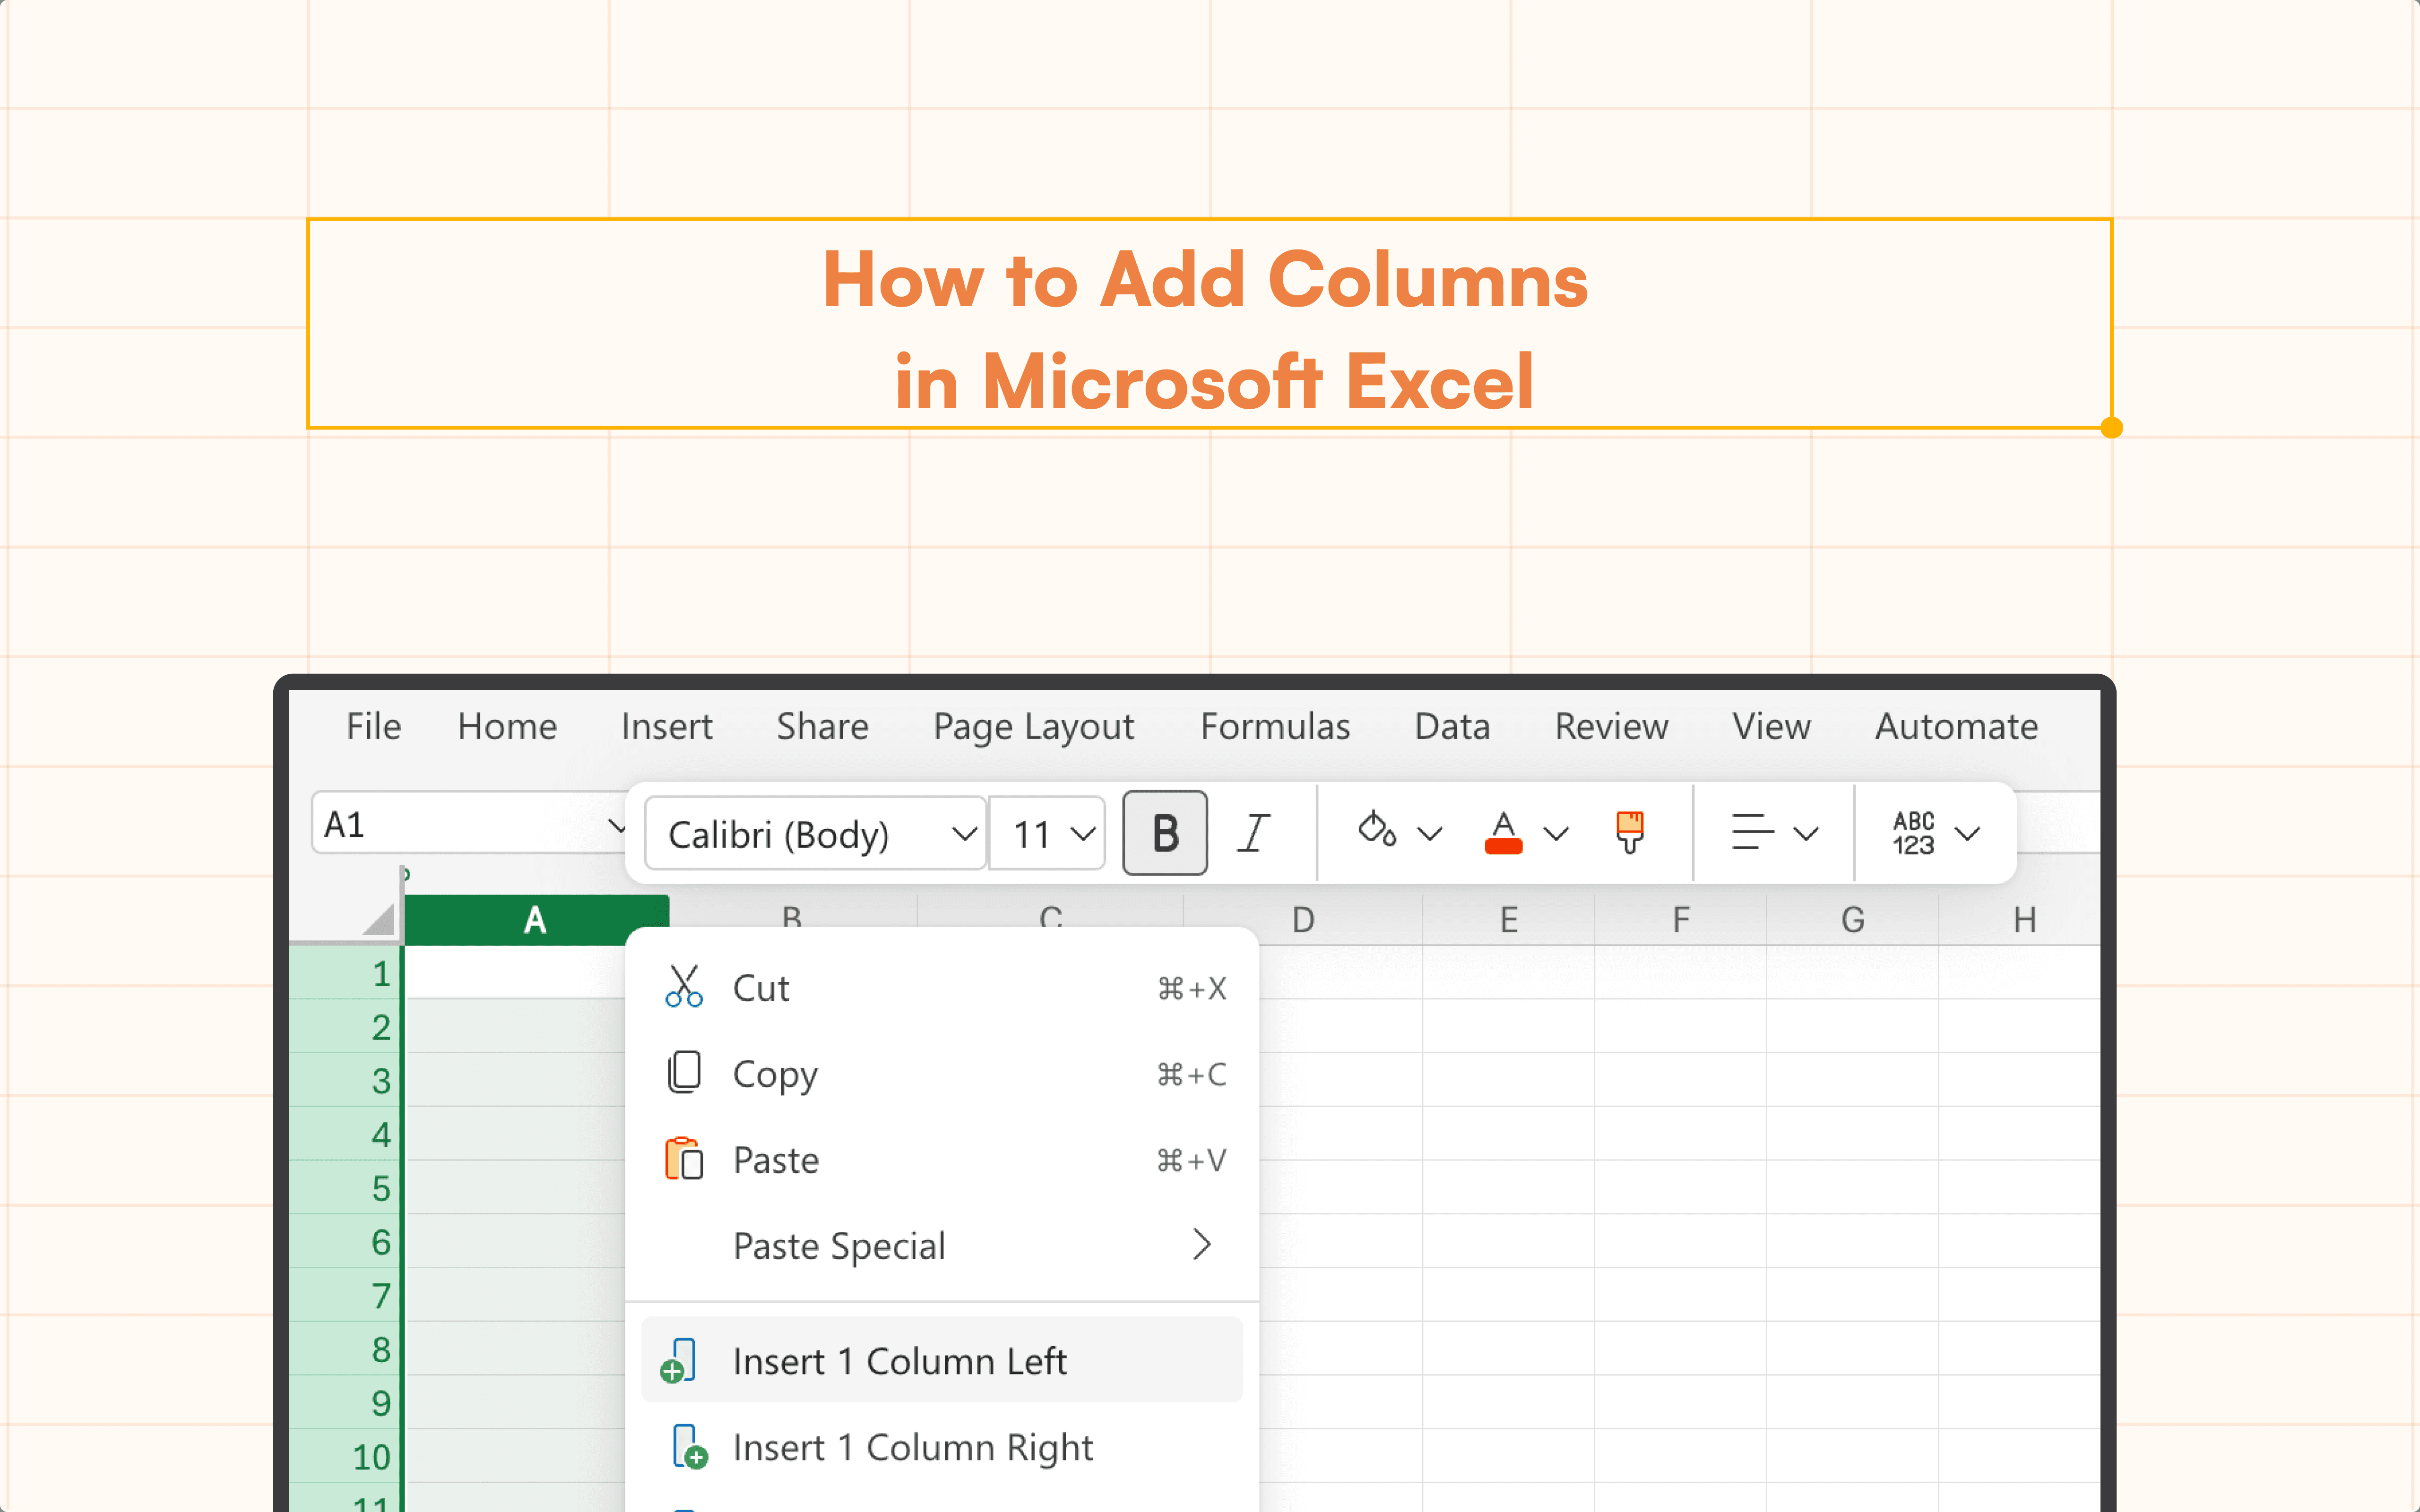Select row 9 header
This screenshot has width=2420, height=1512.
(345, 1403)
